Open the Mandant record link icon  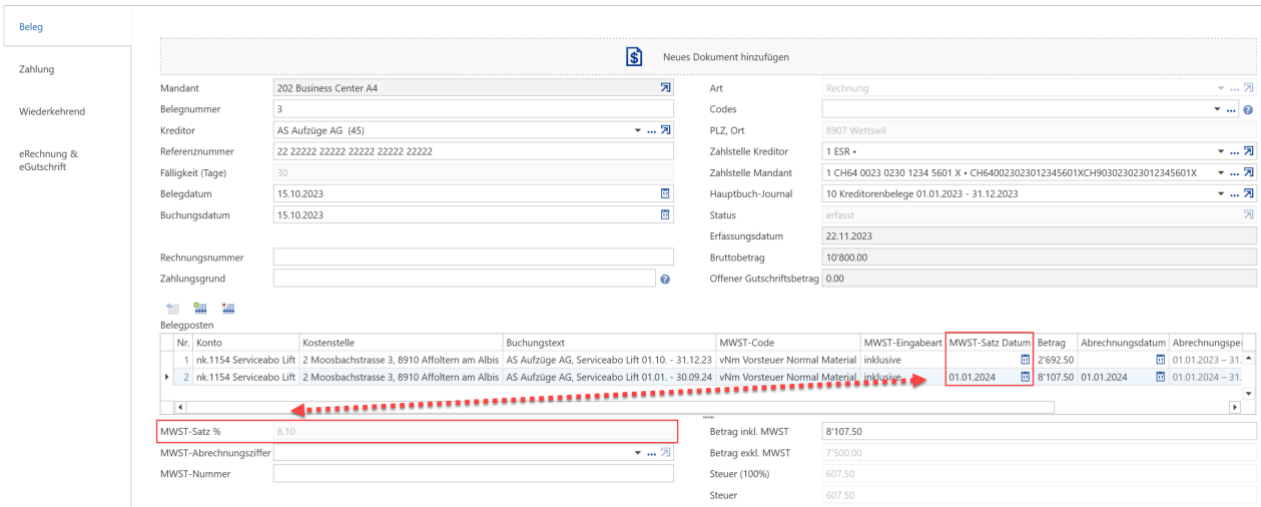click(x=667, y=88)
